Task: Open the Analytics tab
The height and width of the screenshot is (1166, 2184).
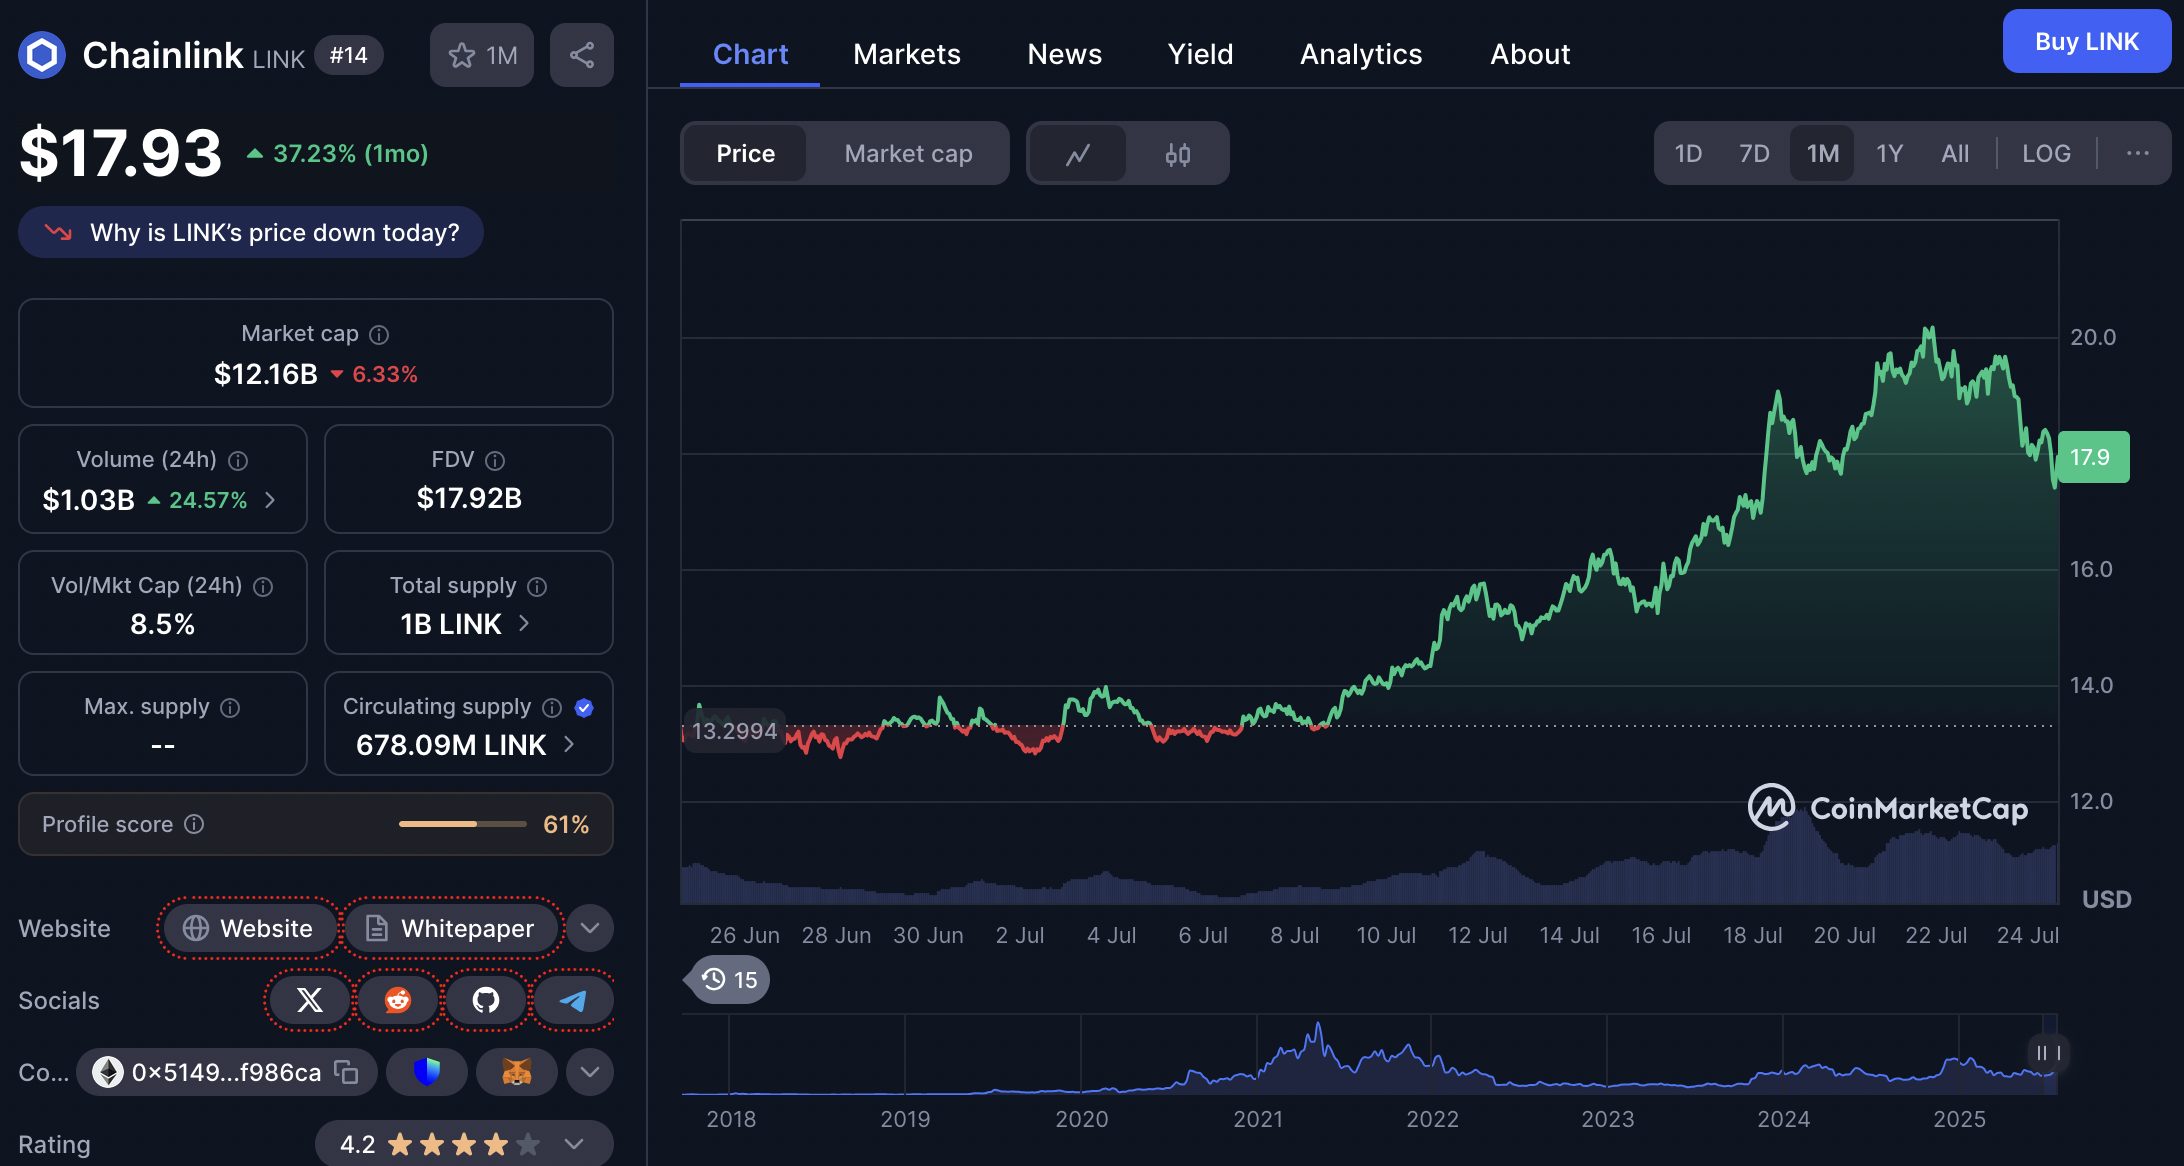Action: [1361, 54]
